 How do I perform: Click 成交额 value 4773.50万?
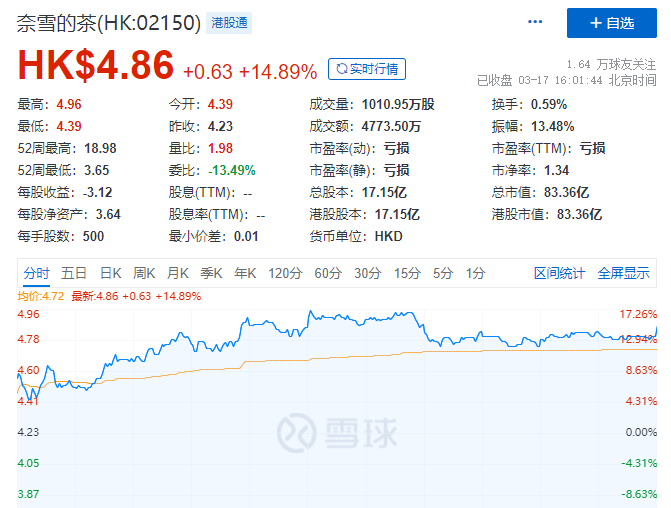point(391,126)
